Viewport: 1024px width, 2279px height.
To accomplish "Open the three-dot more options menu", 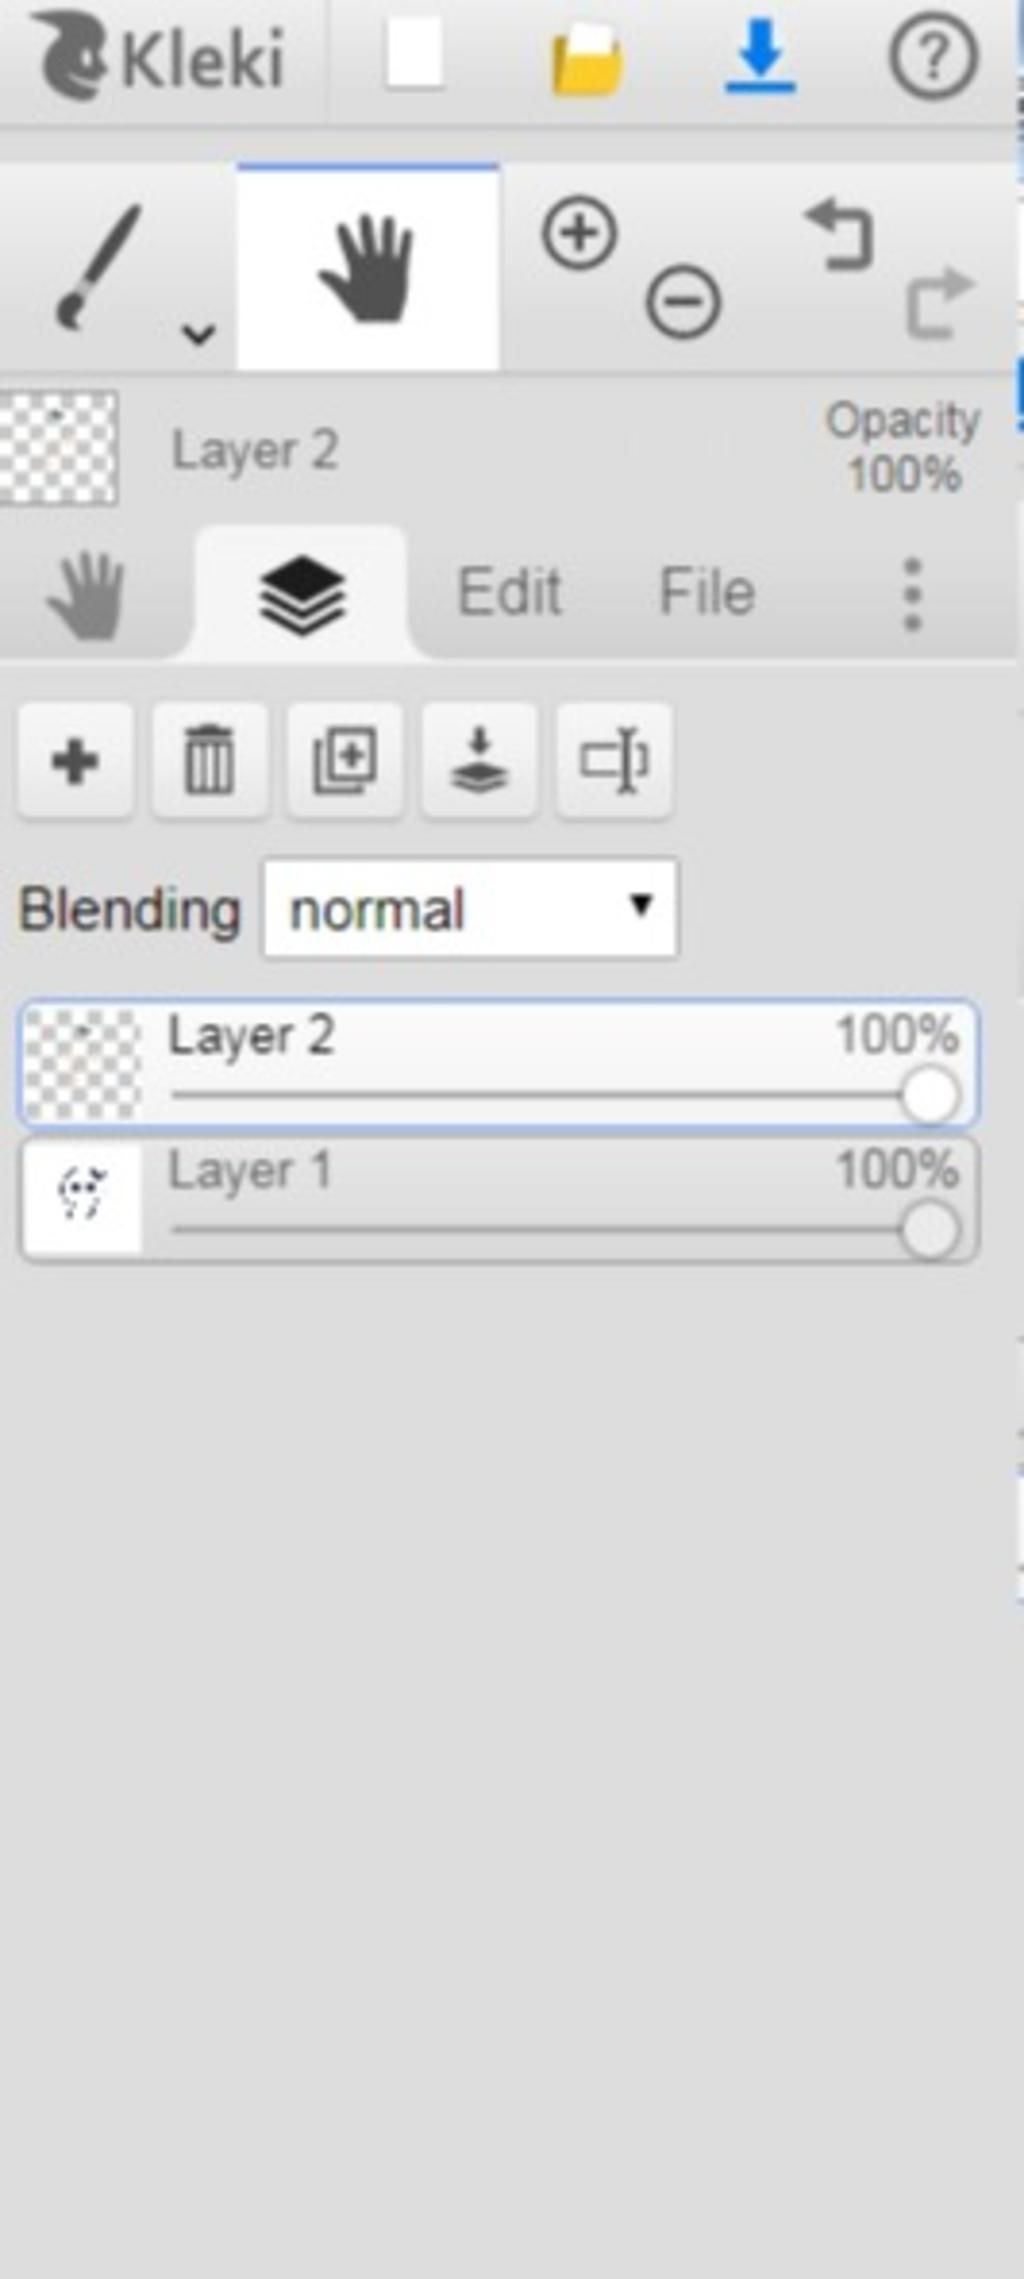I will pos(912,594).
